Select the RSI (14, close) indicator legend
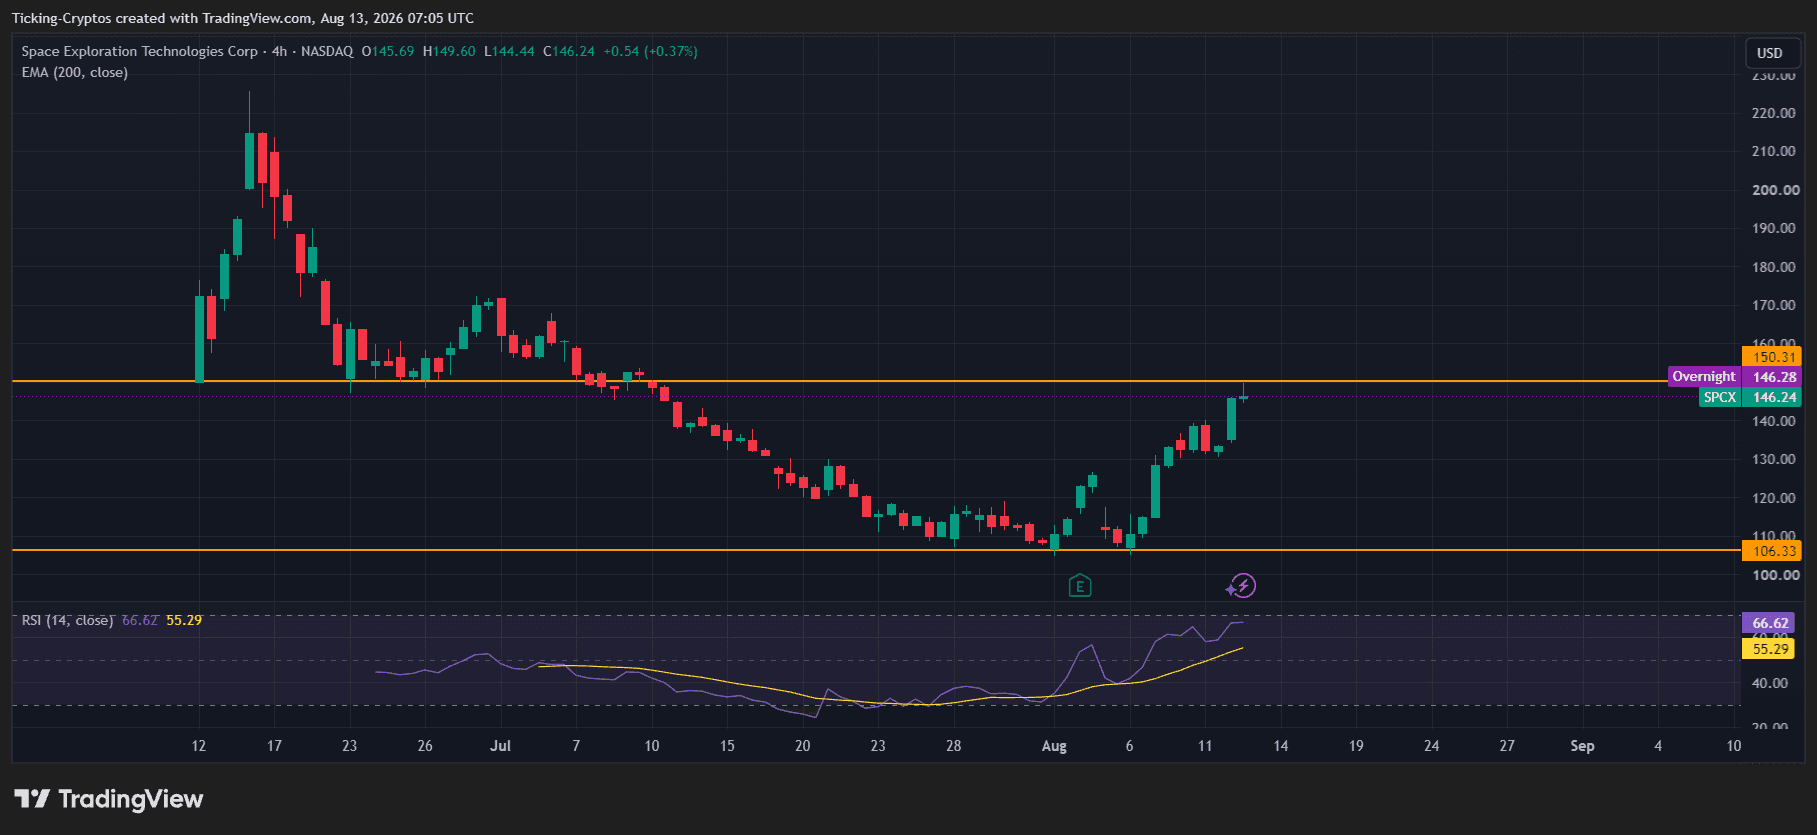This screenshot has height=835, width=1817. pos(67,620)
